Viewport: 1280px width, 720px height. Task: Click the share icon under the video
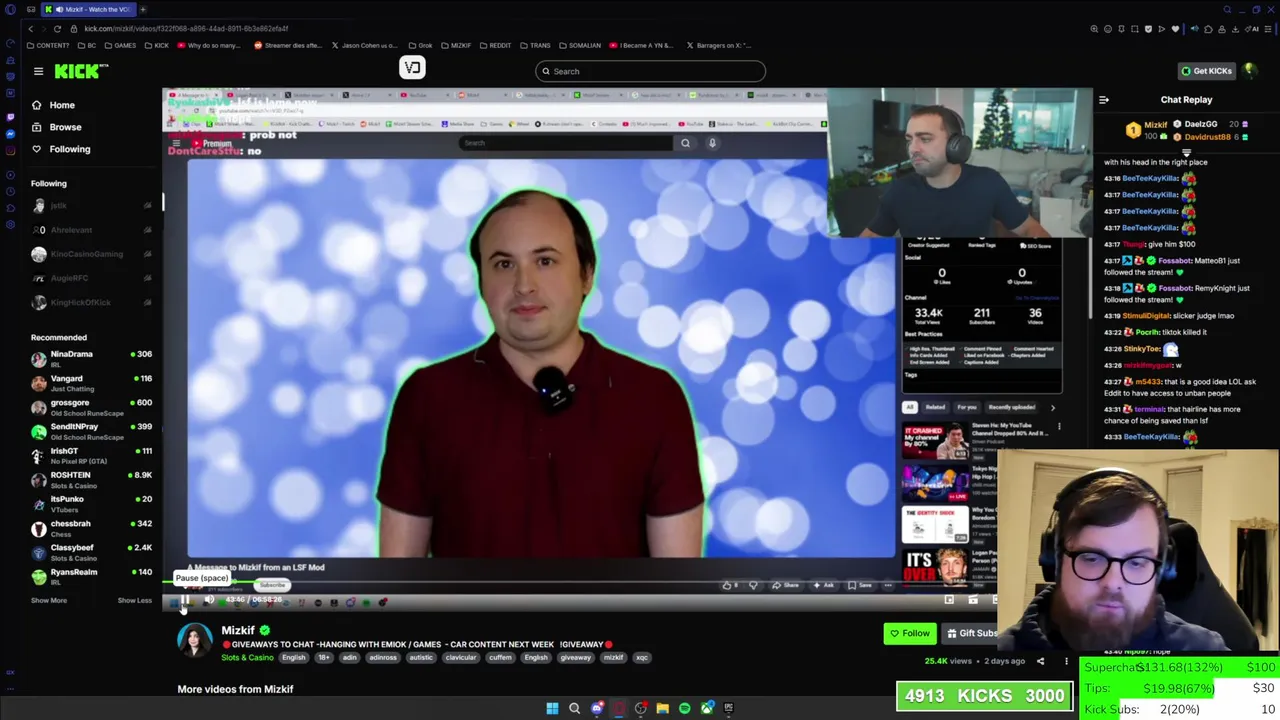[x=1040, y=661]
